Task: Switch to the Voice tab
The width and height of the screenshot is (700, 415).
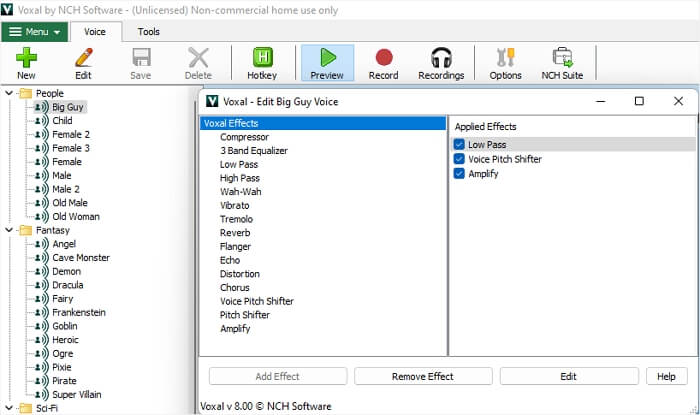Action: pyautogui.click(x=95, y=32)
